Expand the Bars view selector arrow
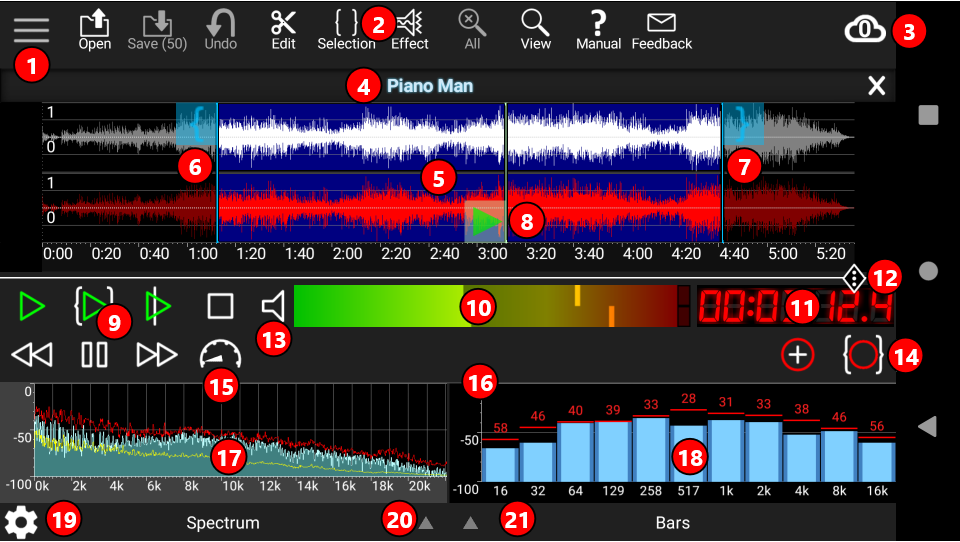 pos(471,522)
